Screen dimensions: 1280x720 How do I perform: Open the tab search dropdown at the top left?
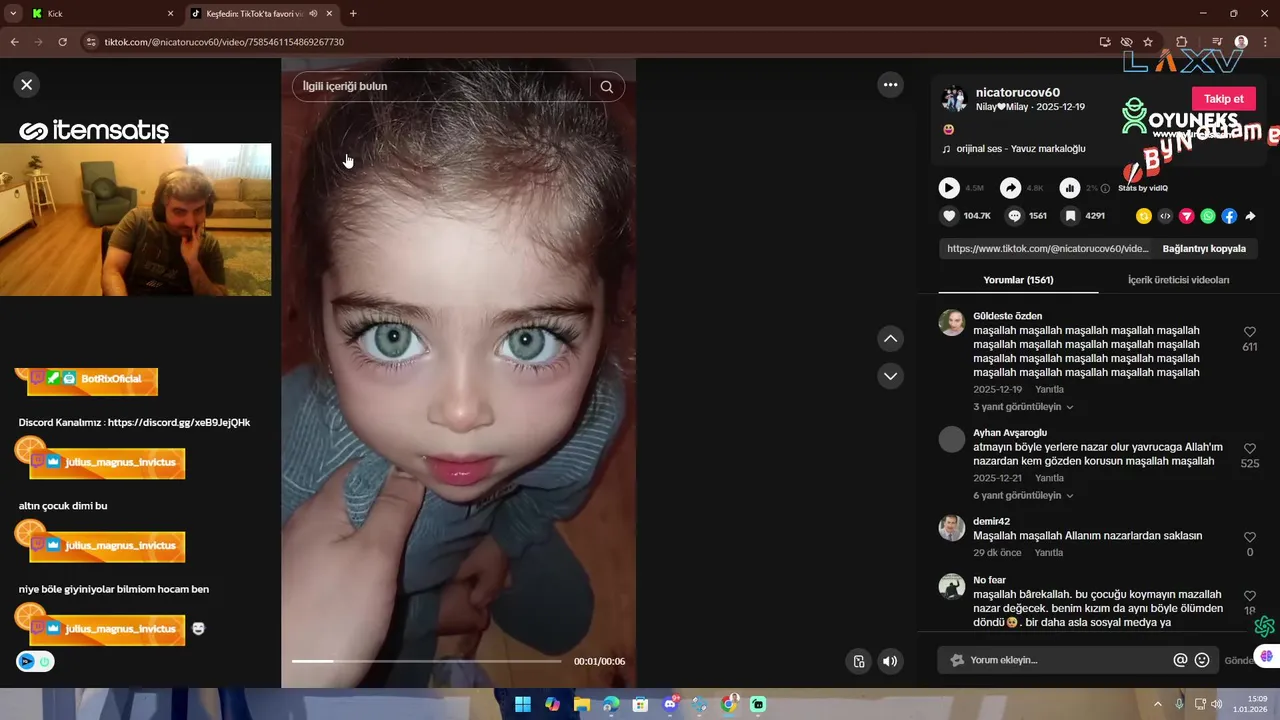tap(12, 14)
